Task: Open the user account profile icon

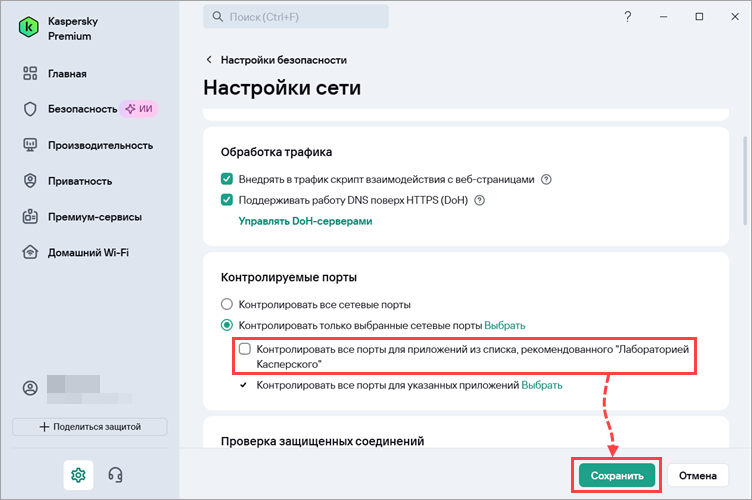Action: tap(30, 388)
